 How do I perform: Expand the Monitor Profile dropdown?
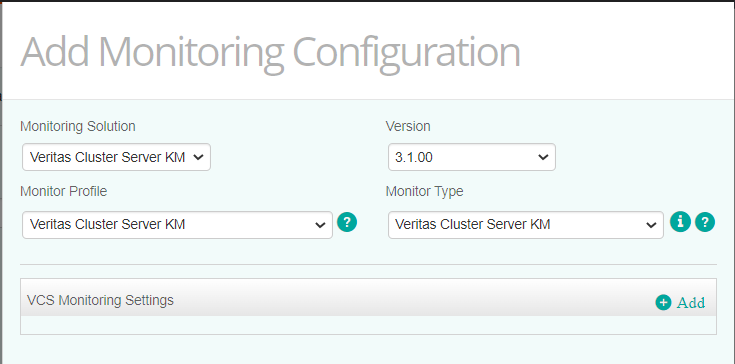[177, 225]
